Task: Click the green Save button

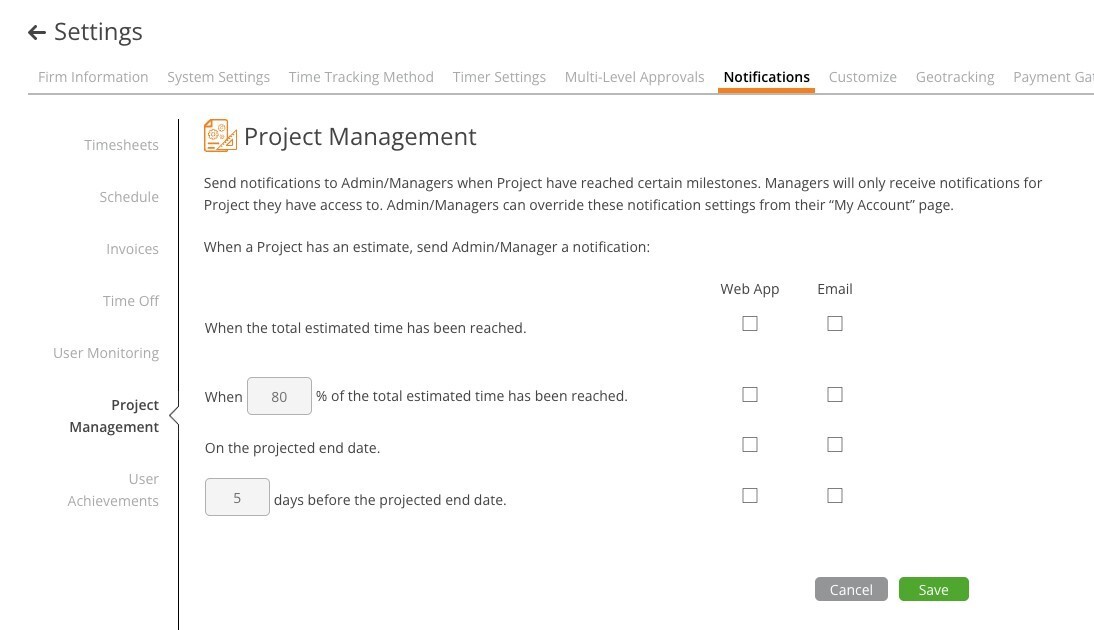Action: click(x=934, y=590)
